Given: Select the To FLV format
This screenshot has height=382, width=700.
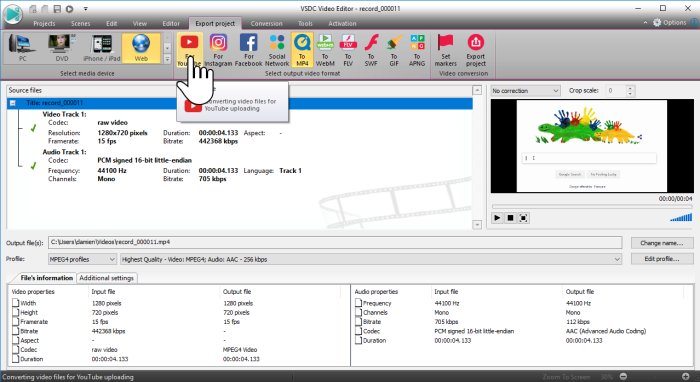Looking at the screenshot, I should point(348,50).
